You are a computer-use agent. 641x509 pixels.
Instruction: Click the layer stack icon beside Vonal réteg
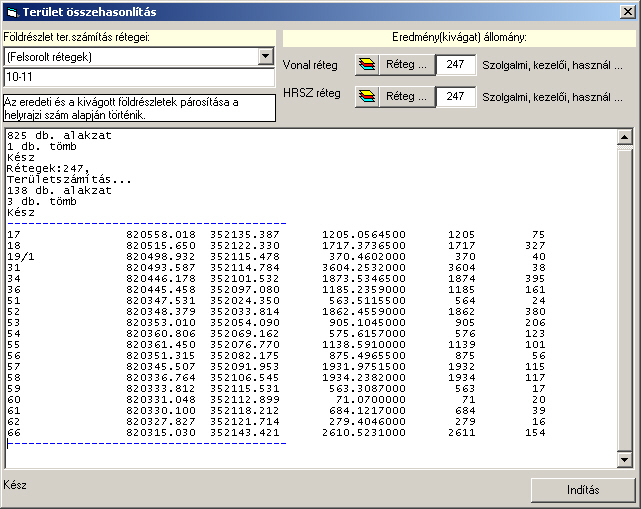tap(367, 65)
